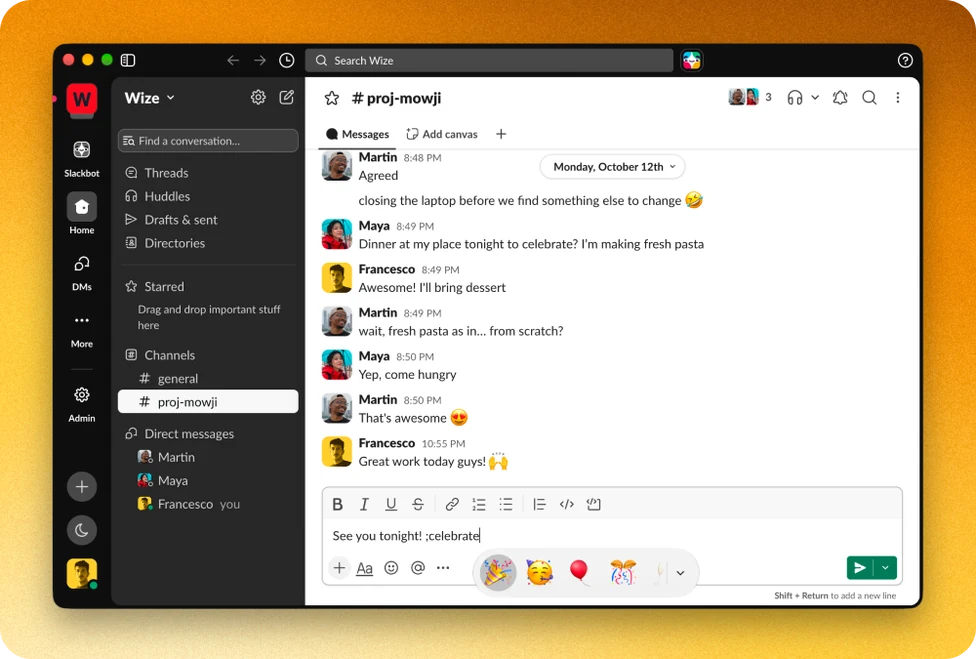The width and height of the screenshot is (976, 659).
Task: Click the Search Wize field
Action: (489, 60)
